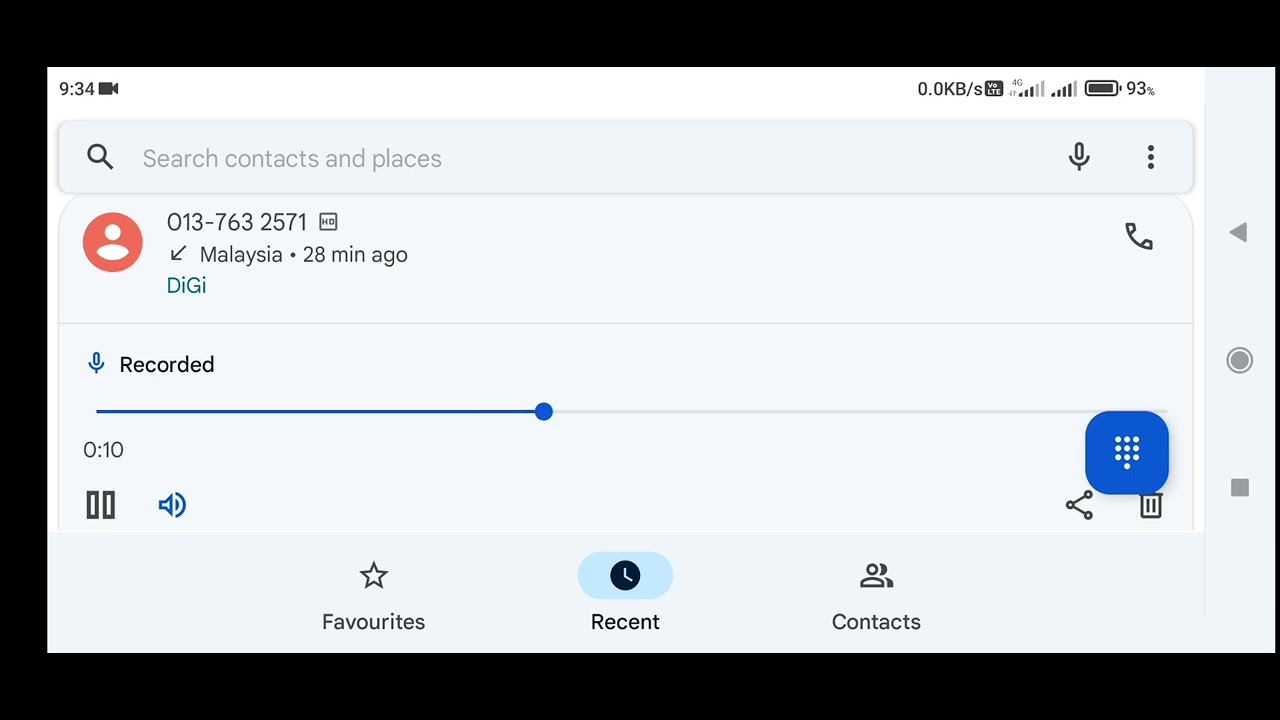This screenshot has height=720, width=1280.
Task: Open the dial pad floating button
Action: coord(1126,452)
